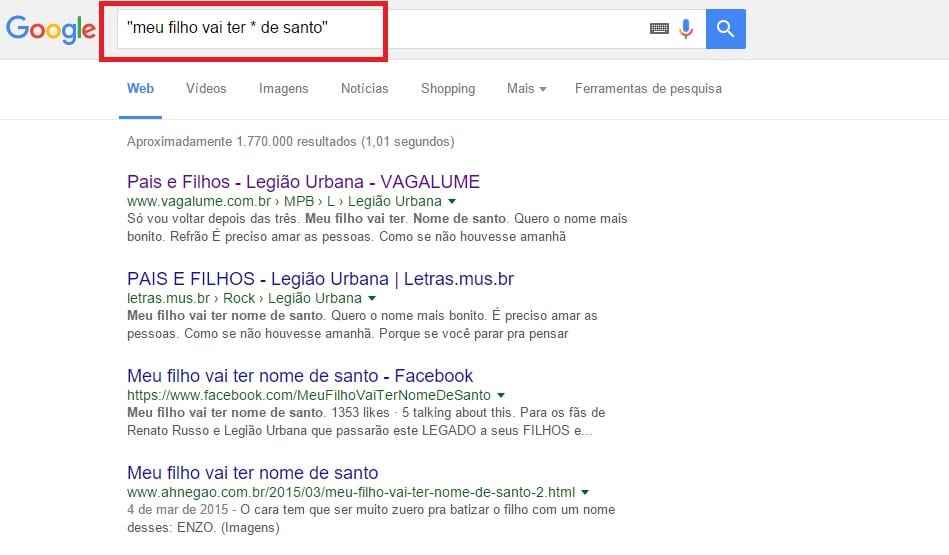Open the ahnegao.com.br result dropdown arrow

[x=585, y=492]
